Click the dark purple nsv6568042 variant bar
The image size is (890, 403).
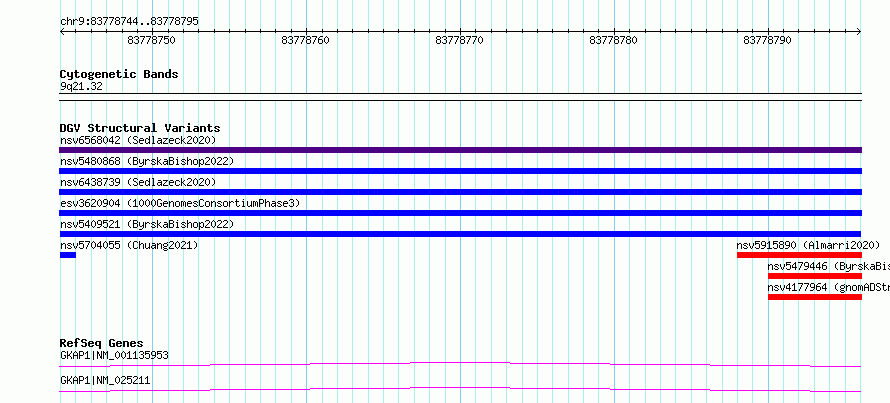click(460, 150)
